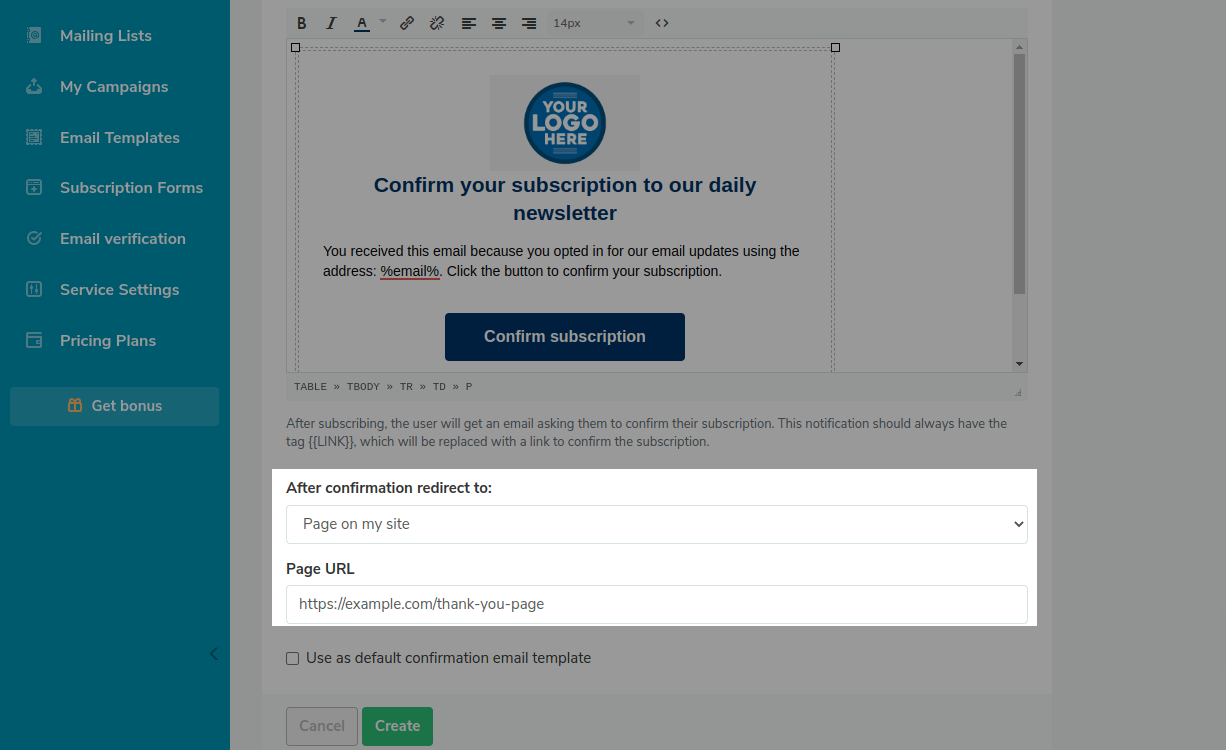Click the Get bonus button
Screen dimensions: 1226x750
click(x=114, y=406)
